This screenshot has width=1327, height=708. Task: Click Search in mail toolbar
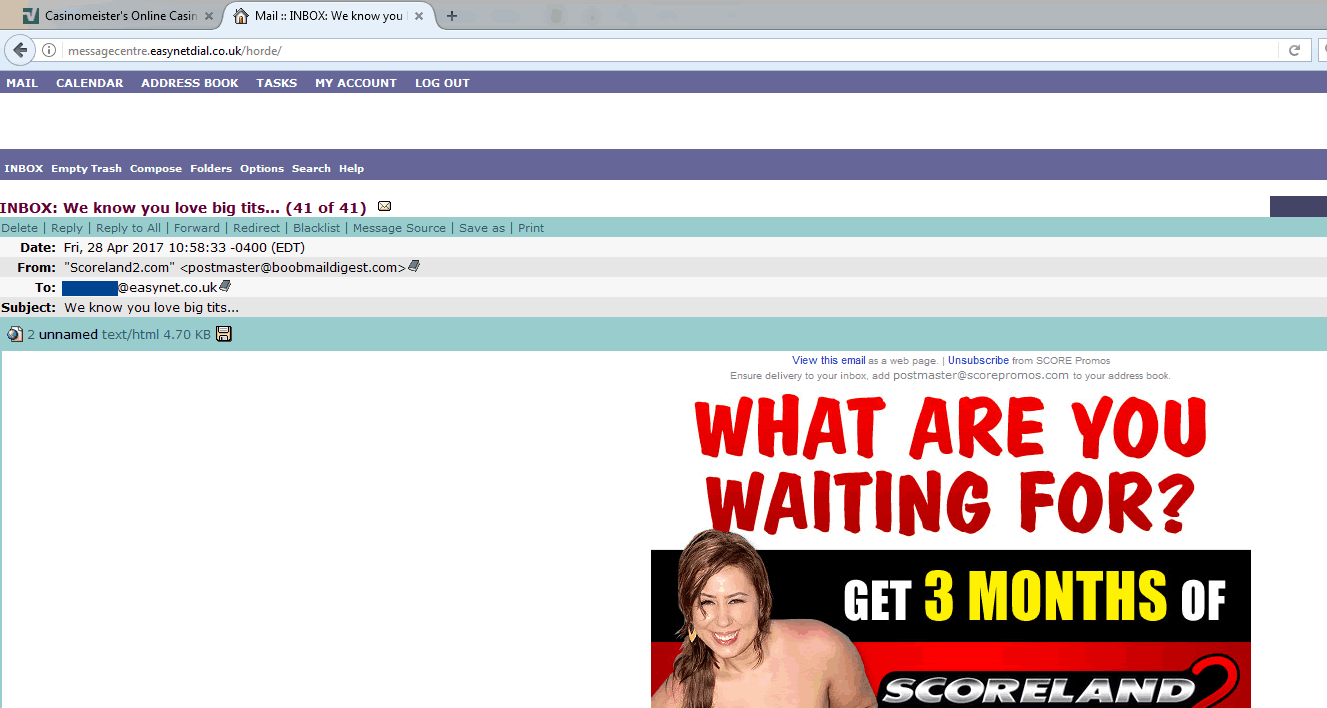(311, 168)
